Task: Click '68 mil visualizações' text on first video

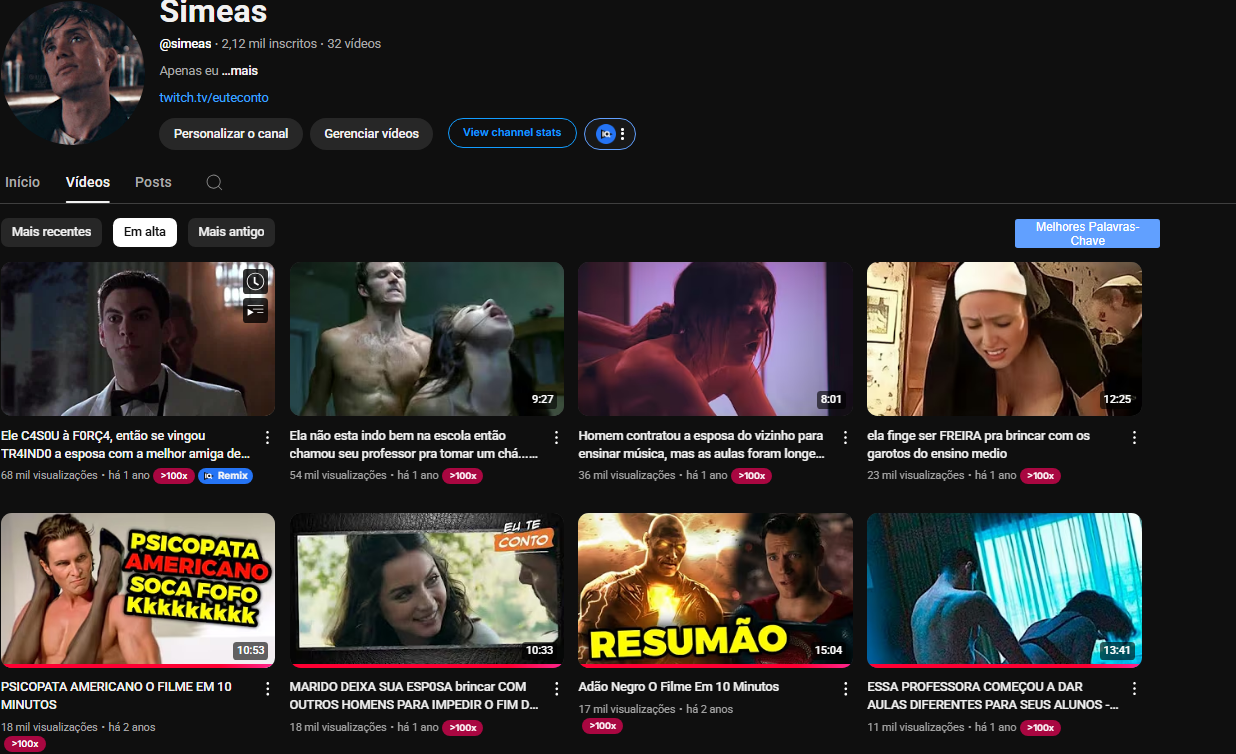Action: [49, 476]
